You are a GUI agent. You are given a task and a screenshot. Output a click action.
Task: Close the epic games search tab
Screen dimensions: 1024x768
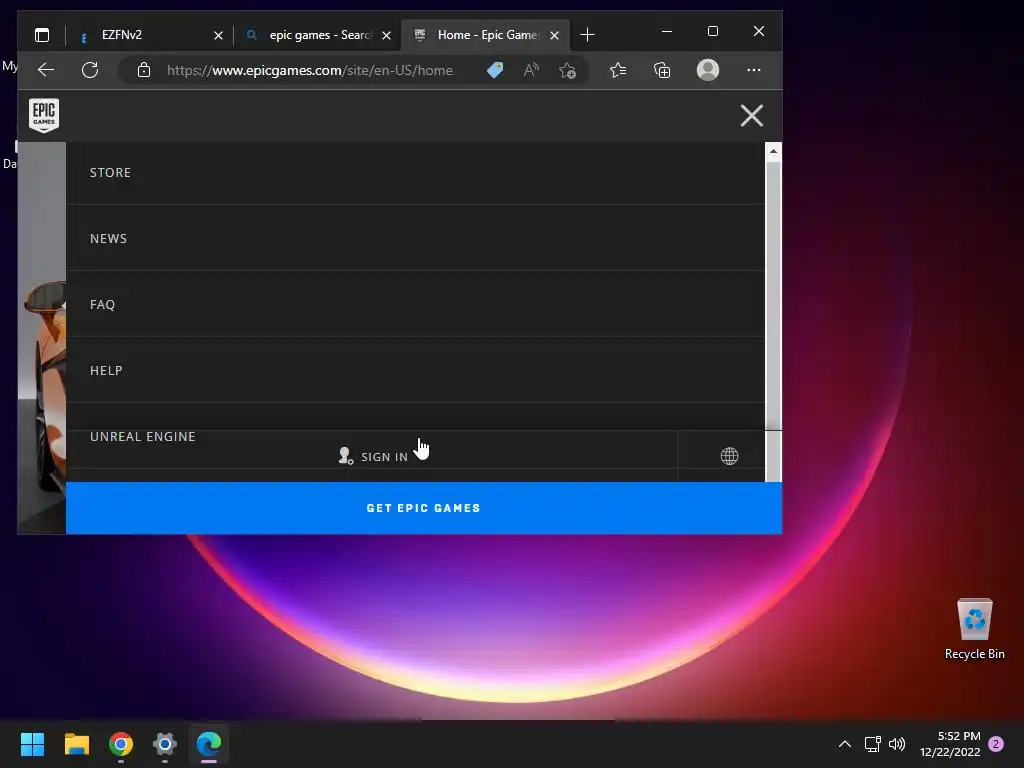point(387,35)
